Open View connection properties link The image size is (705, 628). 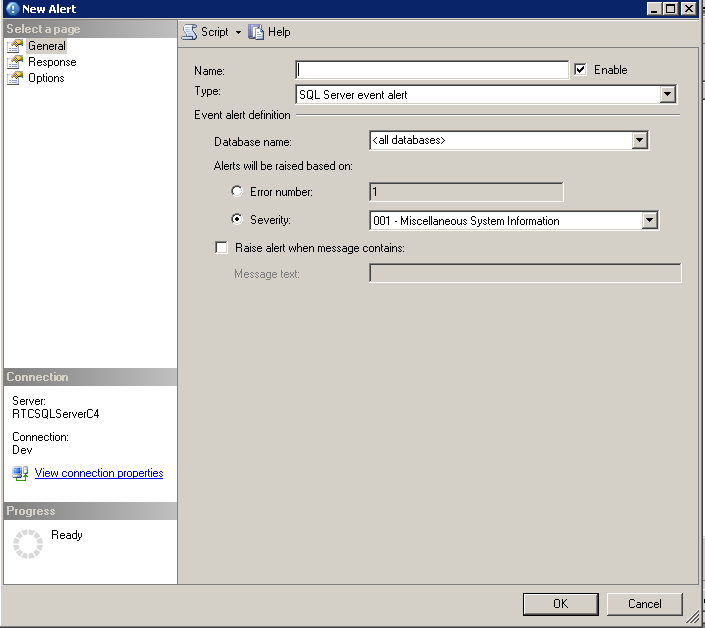pyautogui.click(x=99, y=473)
